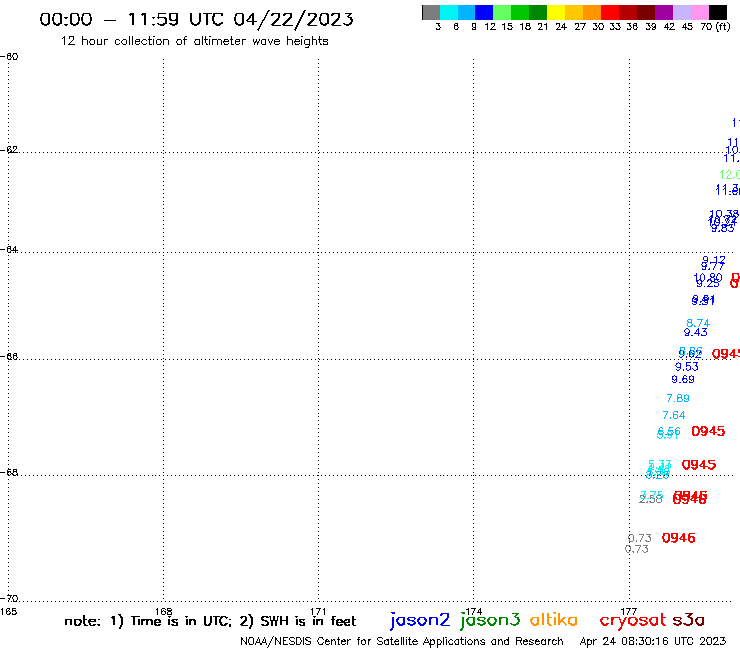The height and width of the screenshot is (650, 740).
Task: Select the pink 70 ft legend swatch
Action: click(699, 12)
